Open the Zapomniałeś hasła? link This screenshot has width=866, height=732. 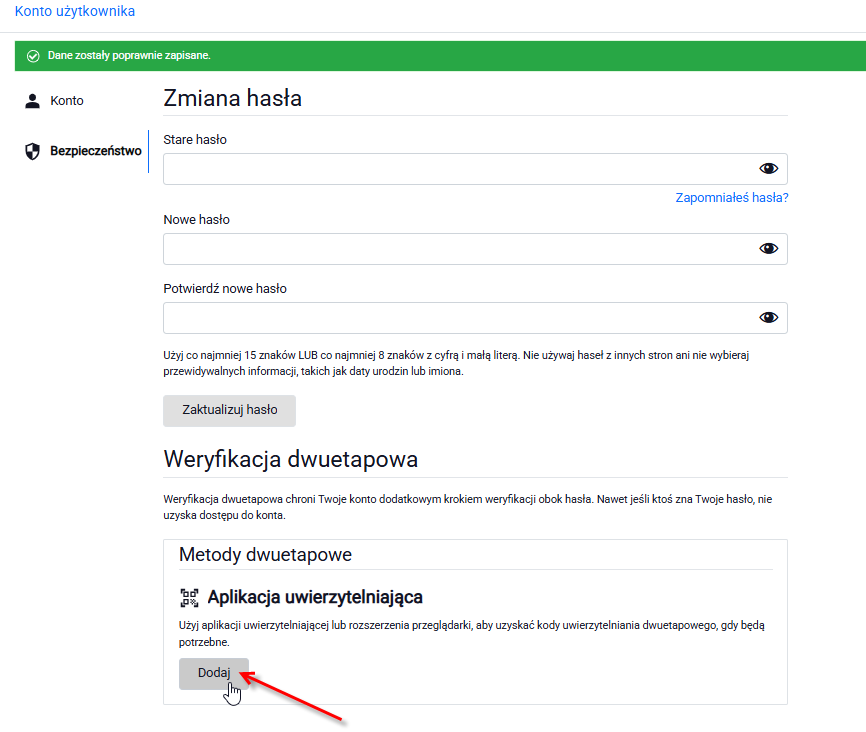point(732,198)
